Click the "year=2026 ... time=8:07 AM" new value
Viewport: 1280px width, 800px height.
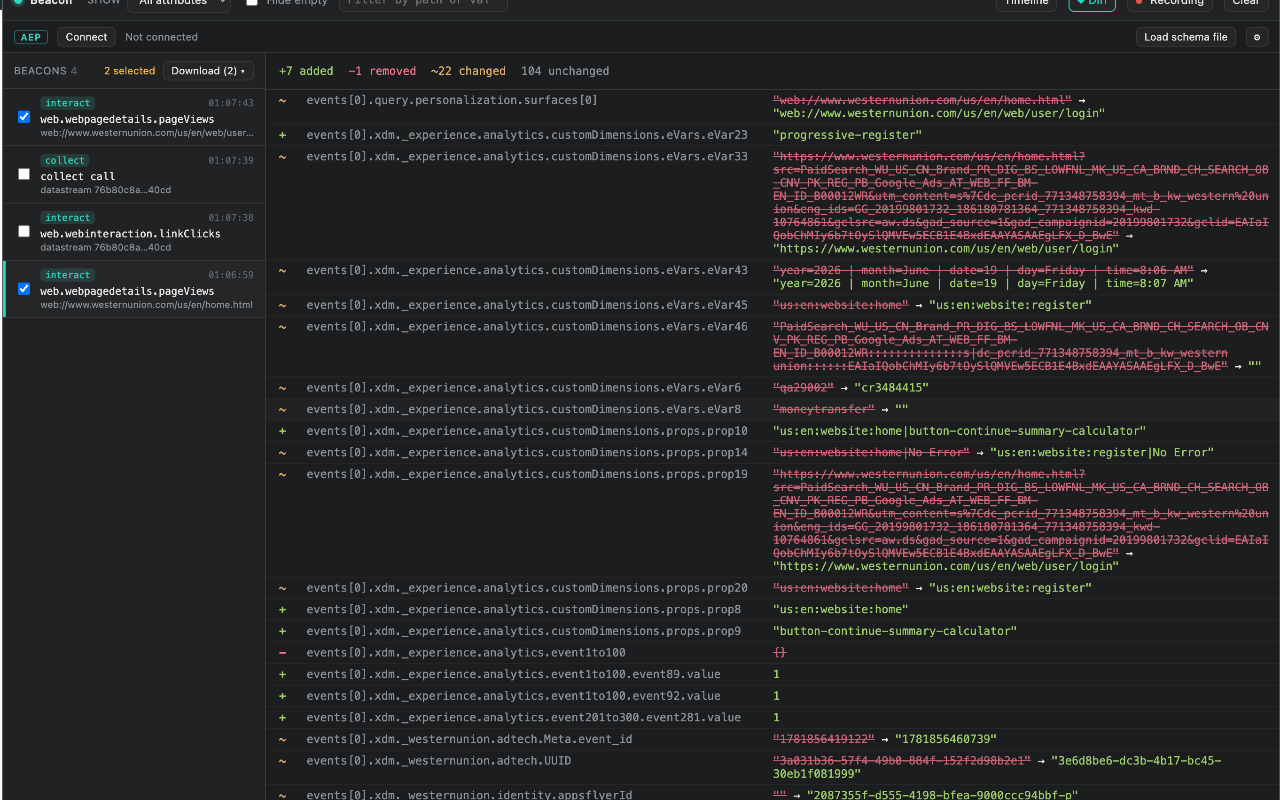pyautogui.click(x=983, y=284)
